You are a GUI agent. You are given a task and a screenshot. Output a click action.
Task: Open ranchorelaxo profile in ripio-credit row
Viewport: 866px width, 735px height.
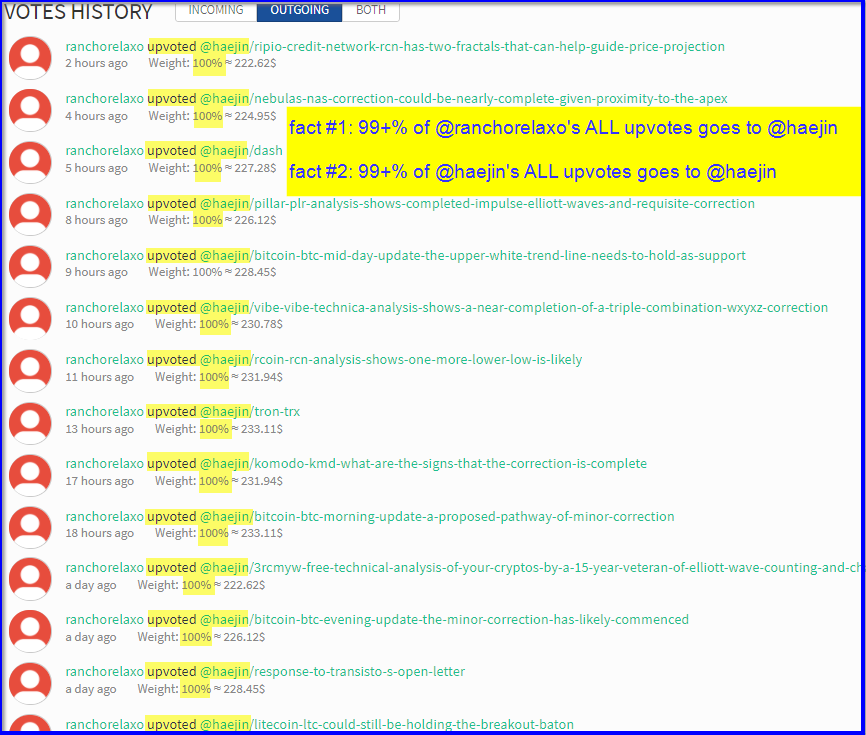(104, 46)
